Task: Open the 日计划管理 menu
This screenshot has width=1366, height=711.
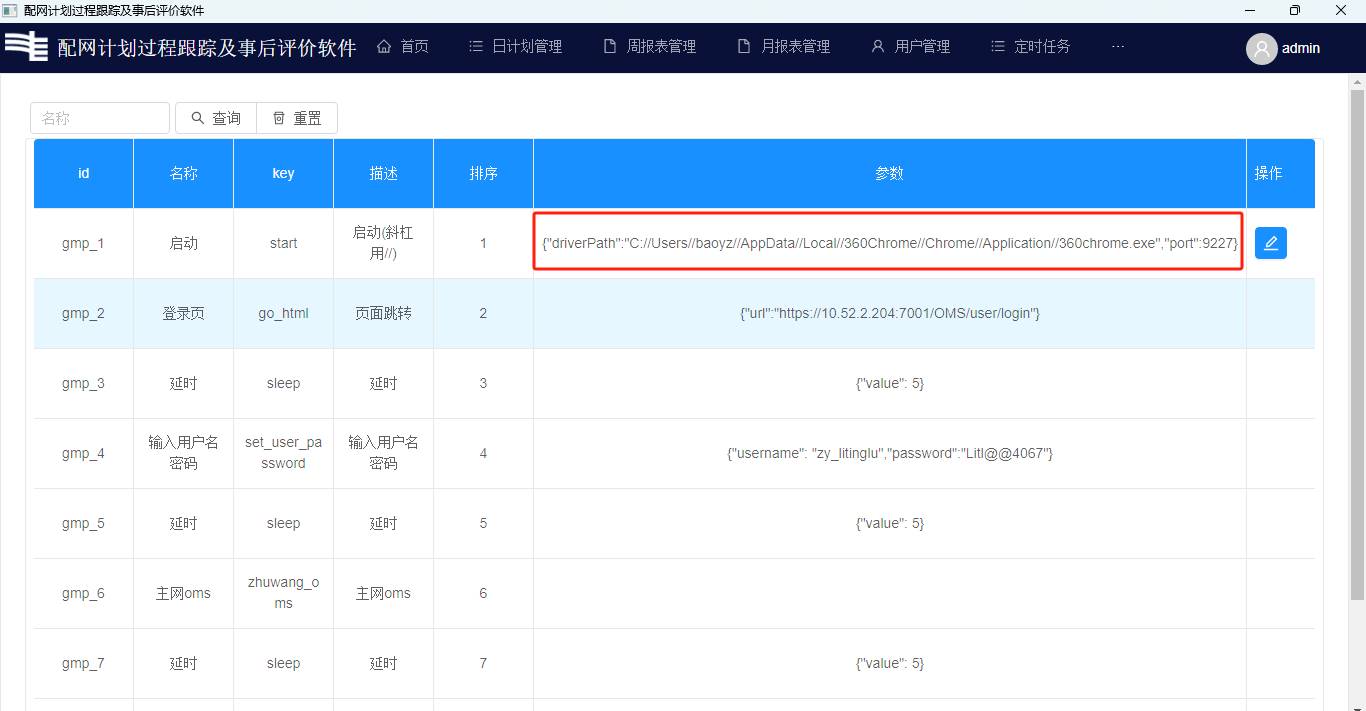Action: (515, 46)
